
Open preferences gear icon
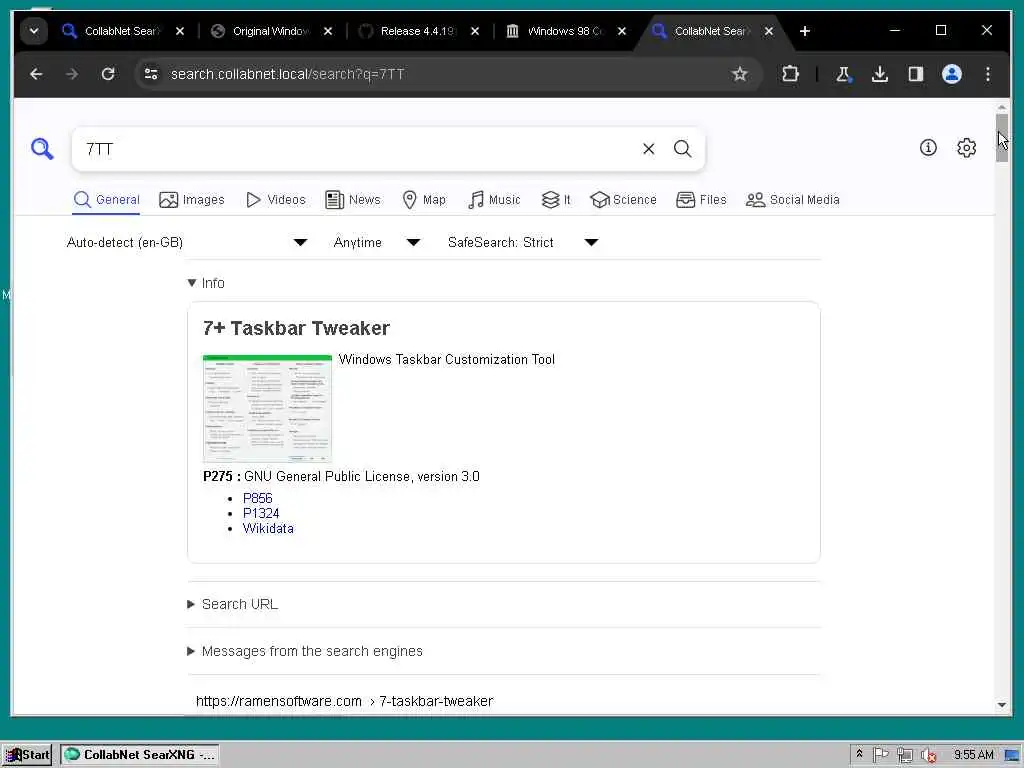pyautogui.click(x=967, y=148)
